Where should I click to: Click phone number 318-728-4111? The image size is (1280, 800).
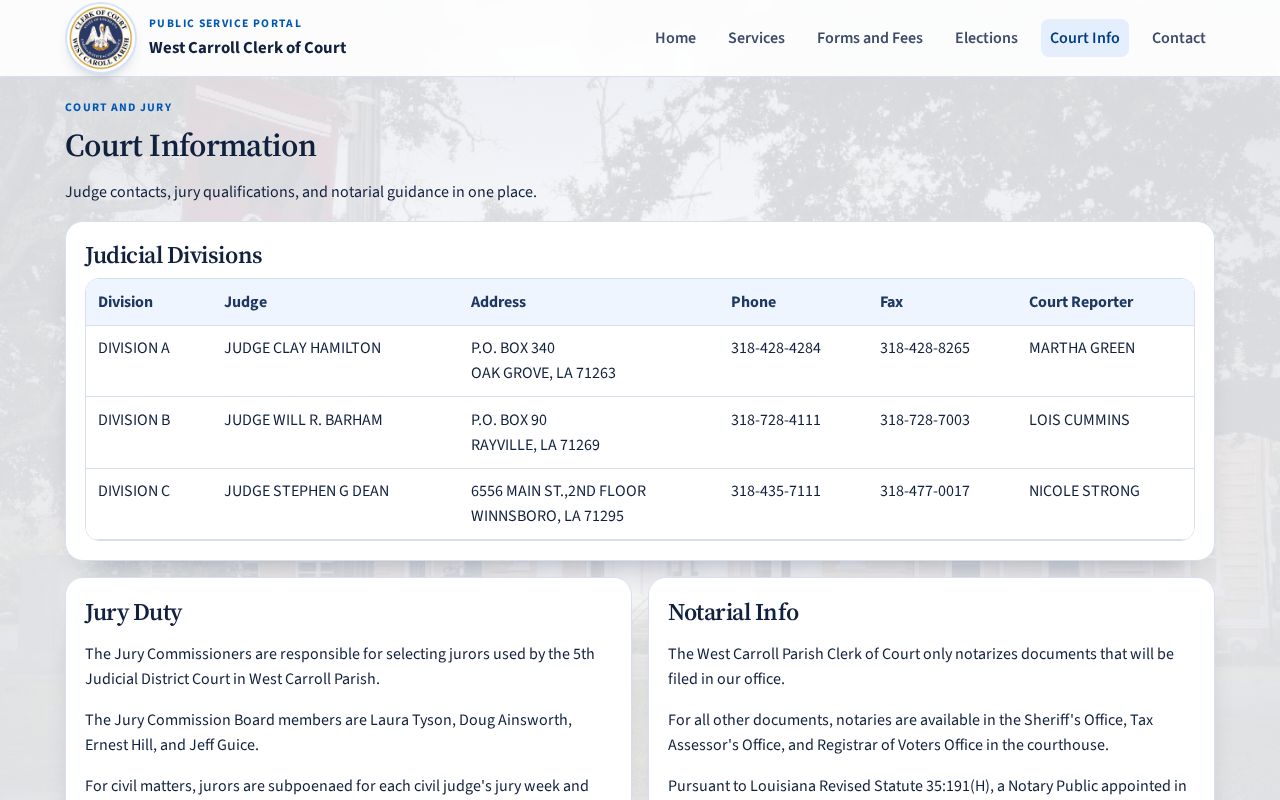pyautogui.click(x=776, y=420)
